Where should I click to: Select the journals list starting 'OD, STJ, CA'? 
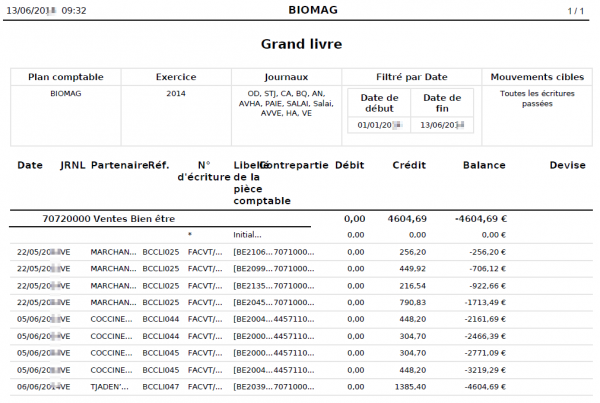(286, 103)
